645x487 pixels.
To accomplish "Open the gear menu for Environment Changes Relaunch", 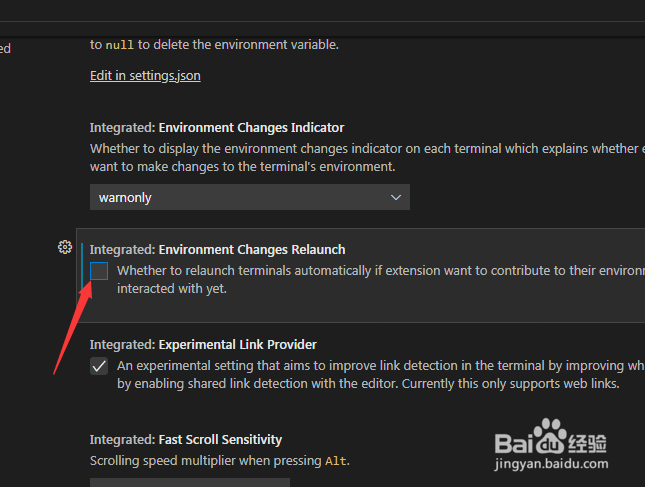I will pyautogui.click(x=65, y=247).
